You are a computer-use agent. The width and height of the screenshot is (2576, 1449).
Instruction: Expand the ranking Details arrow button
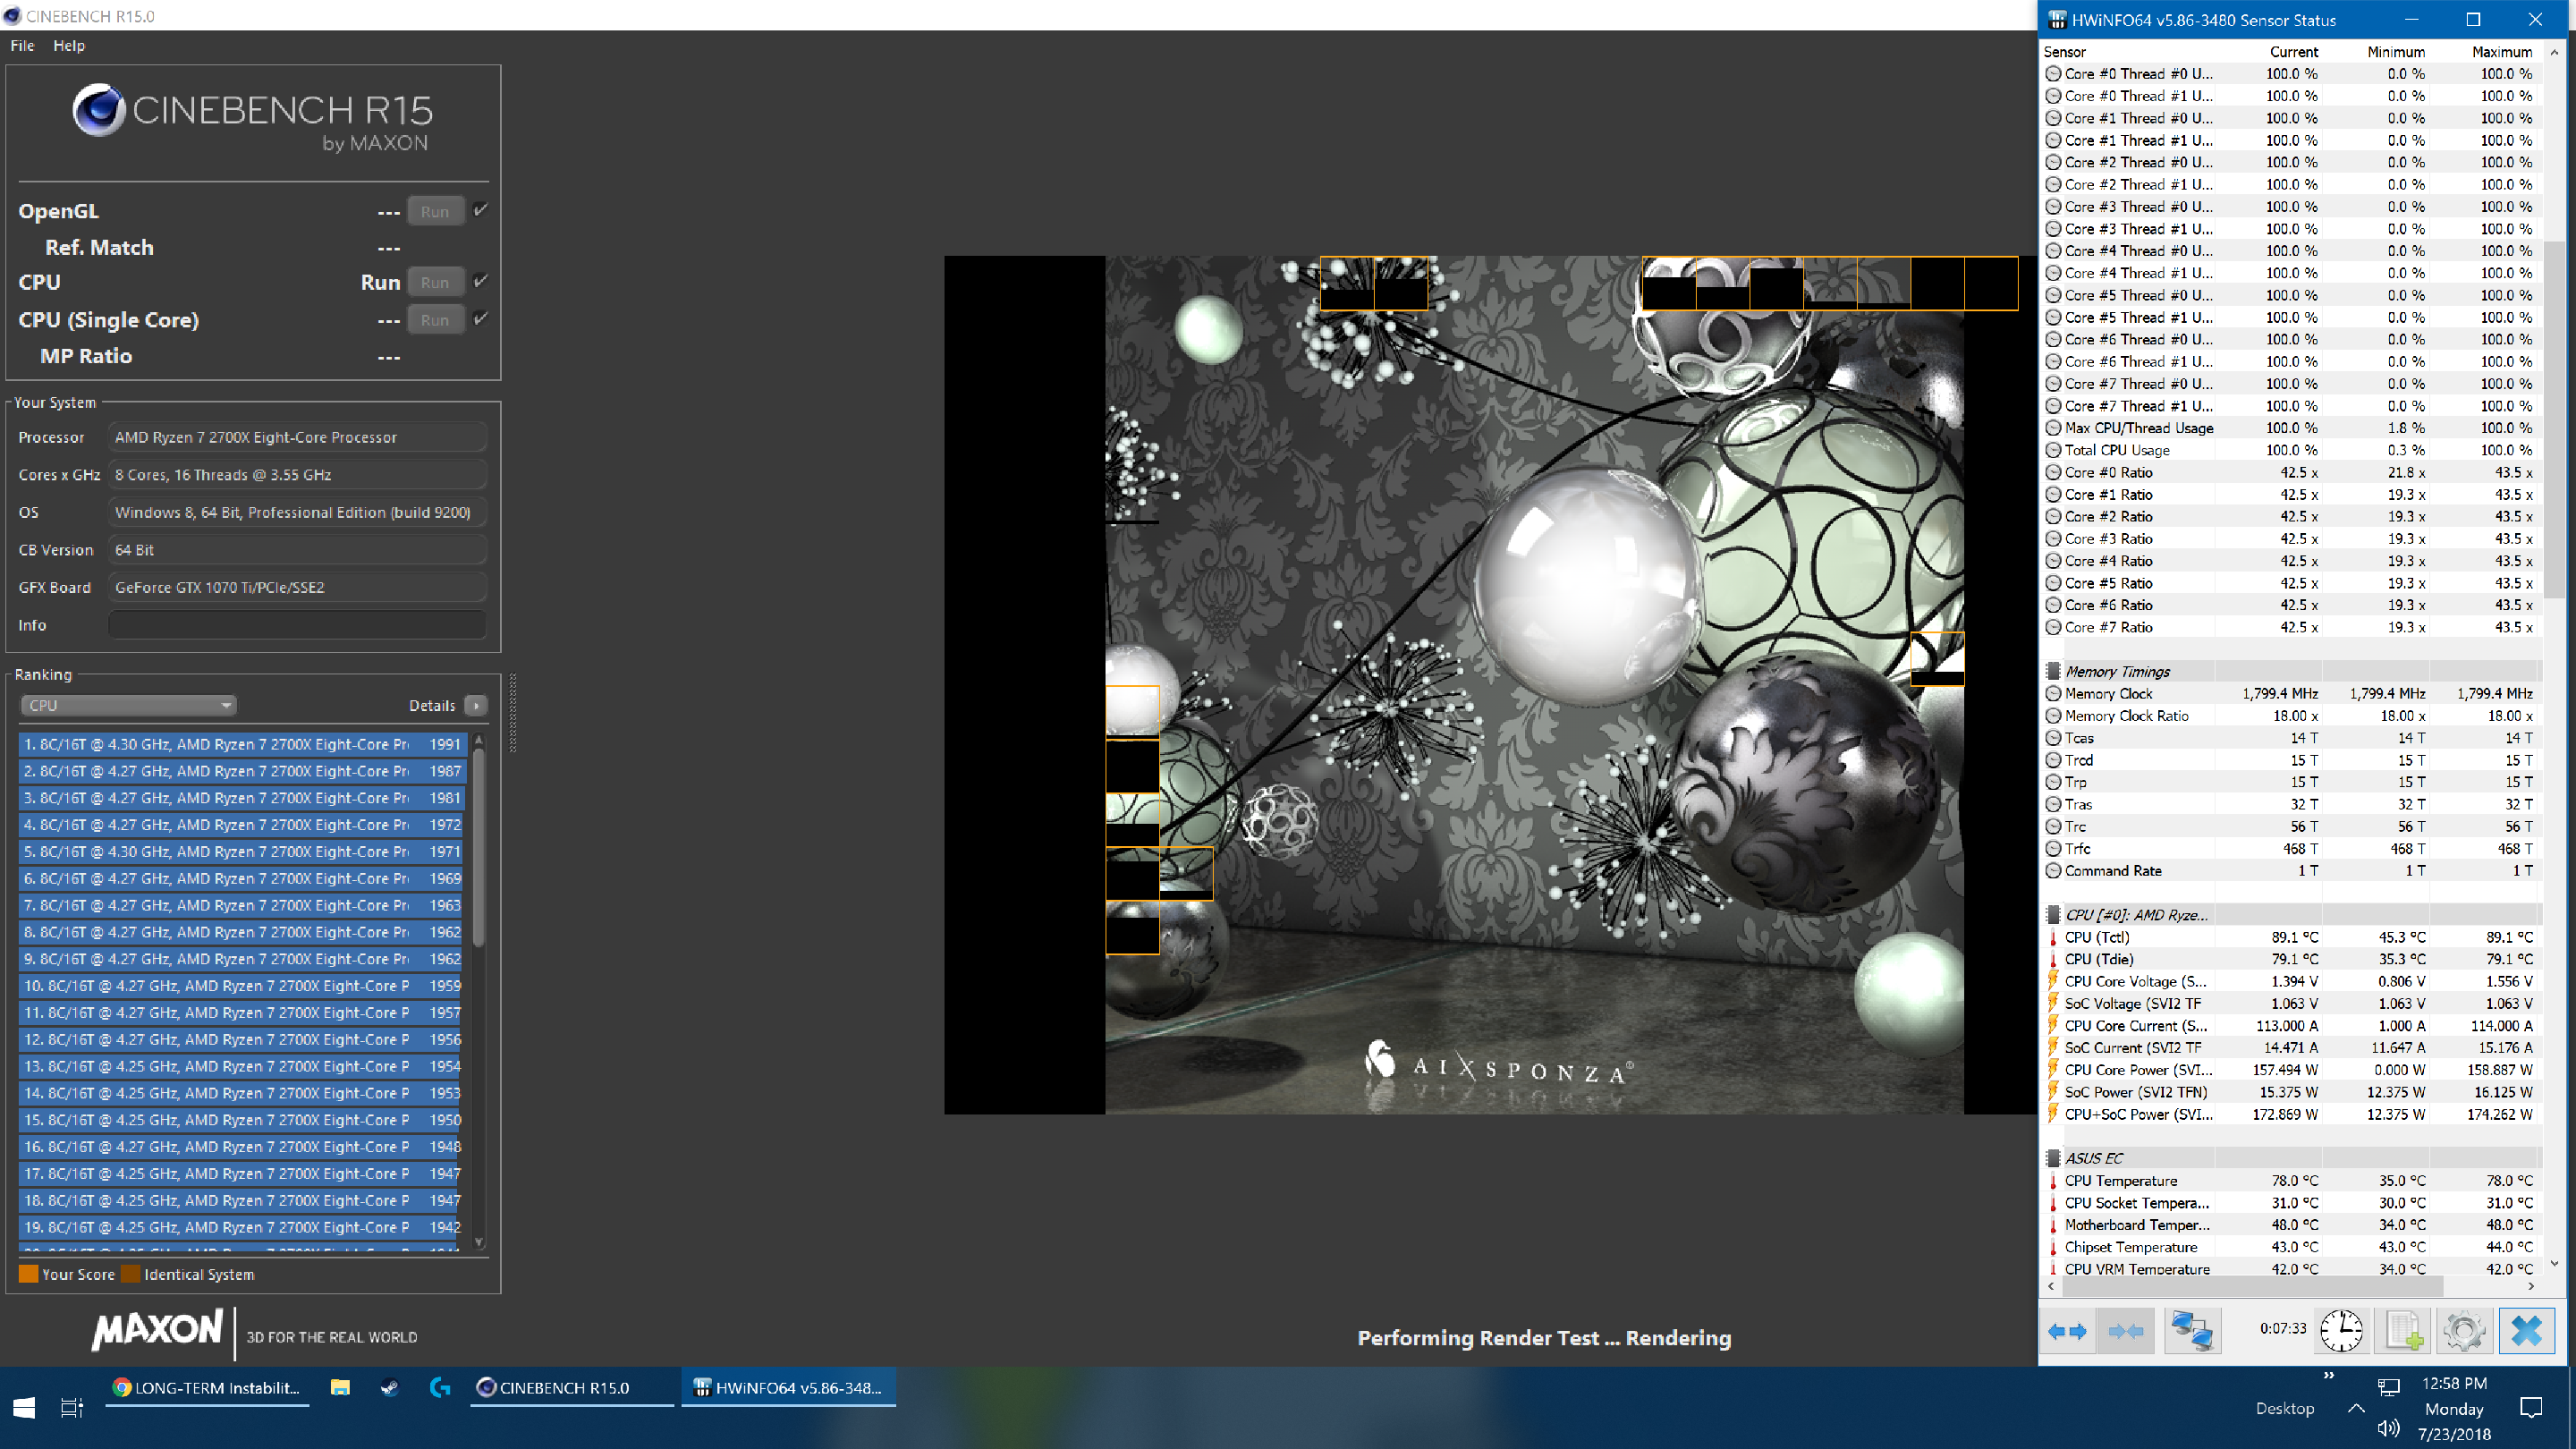476,706
